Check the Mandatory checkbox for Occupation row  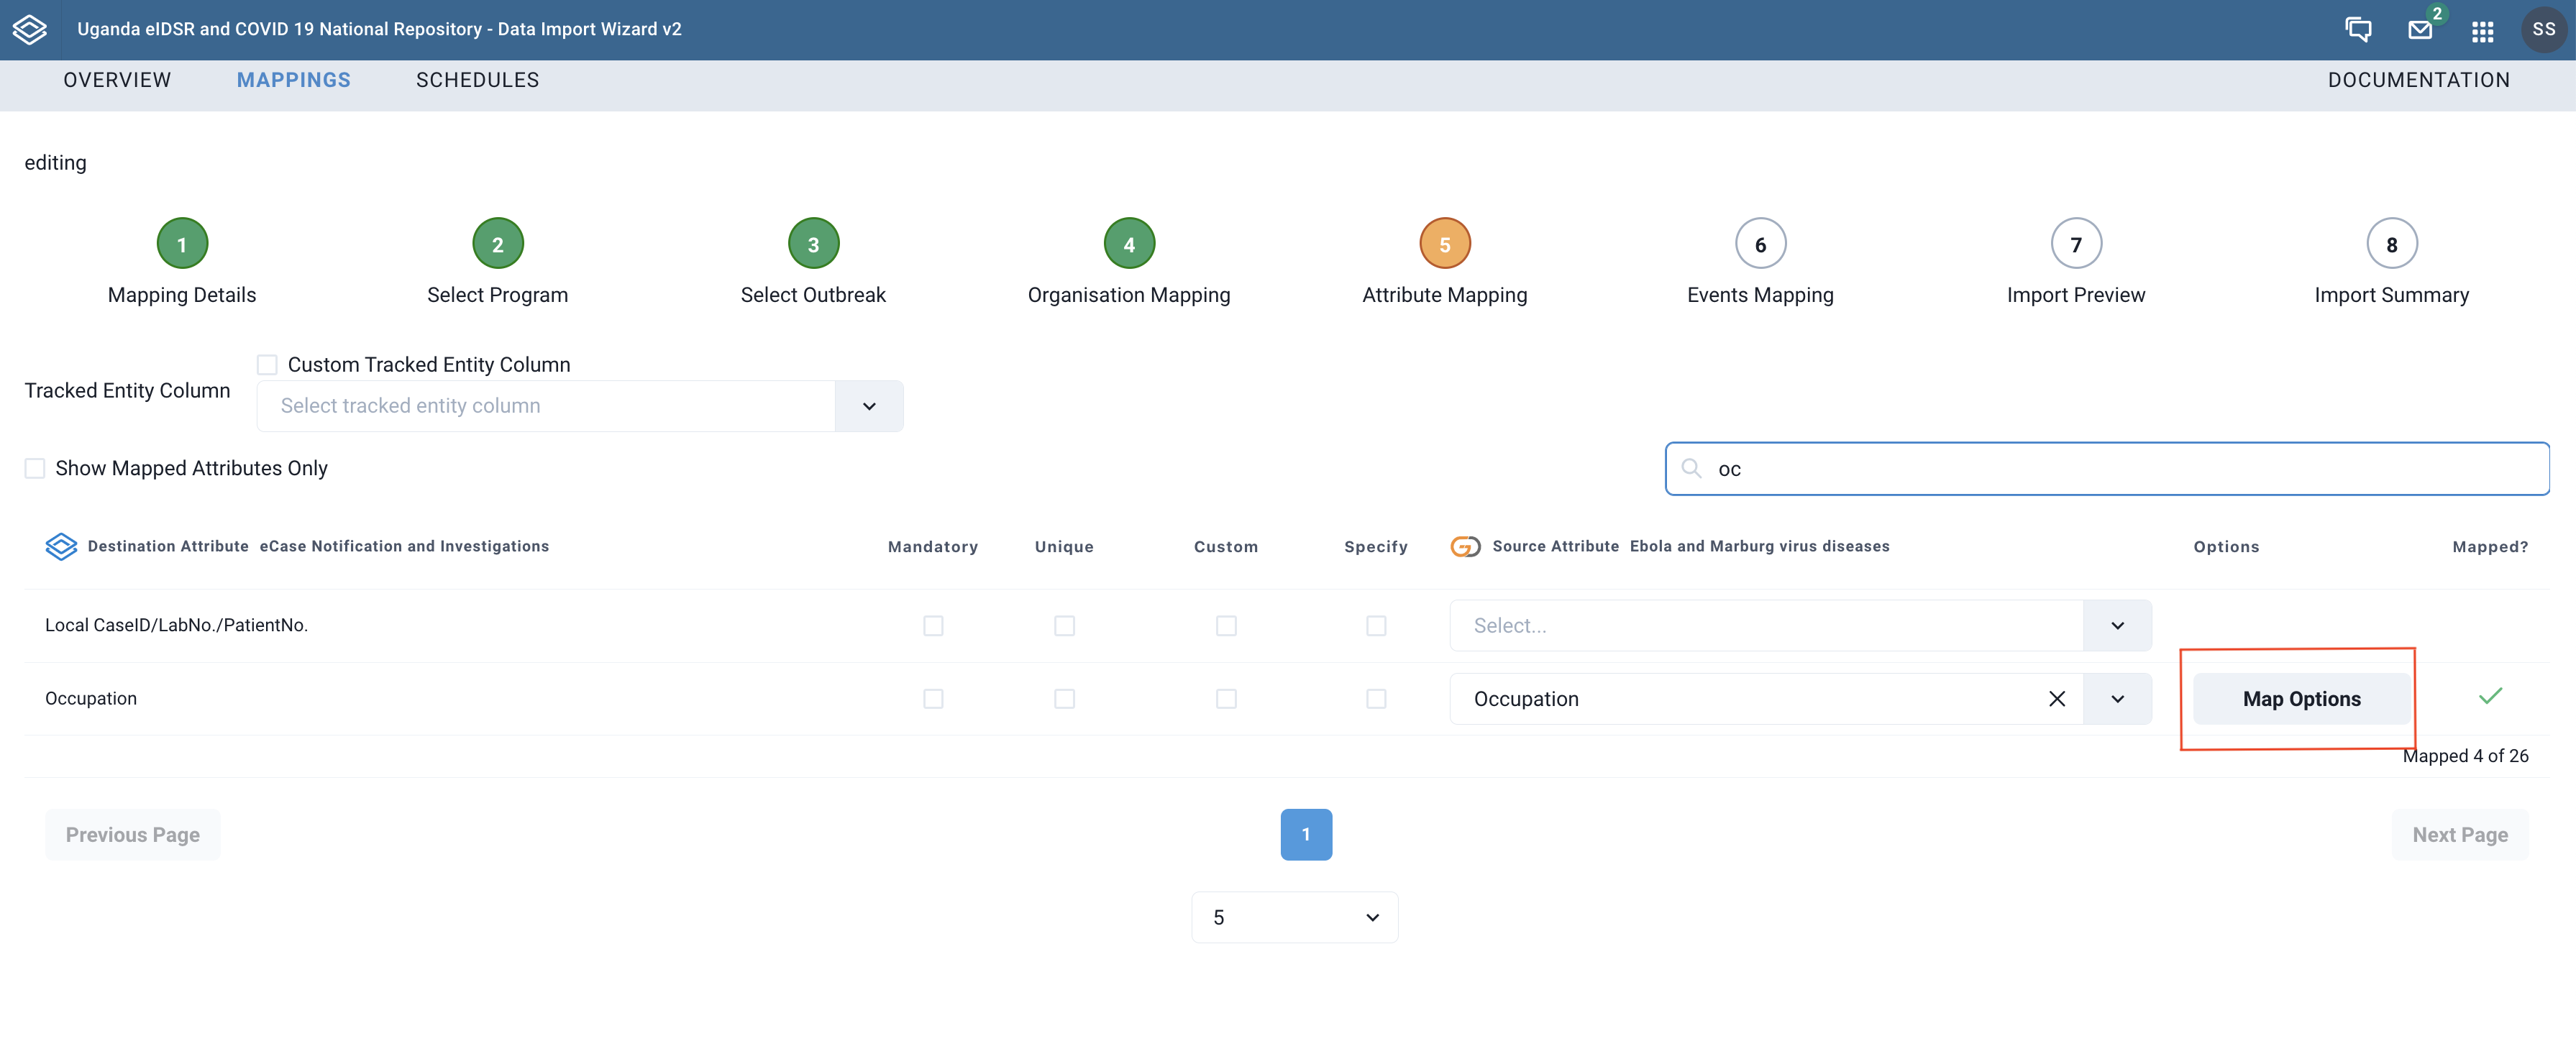click(931, 697)
